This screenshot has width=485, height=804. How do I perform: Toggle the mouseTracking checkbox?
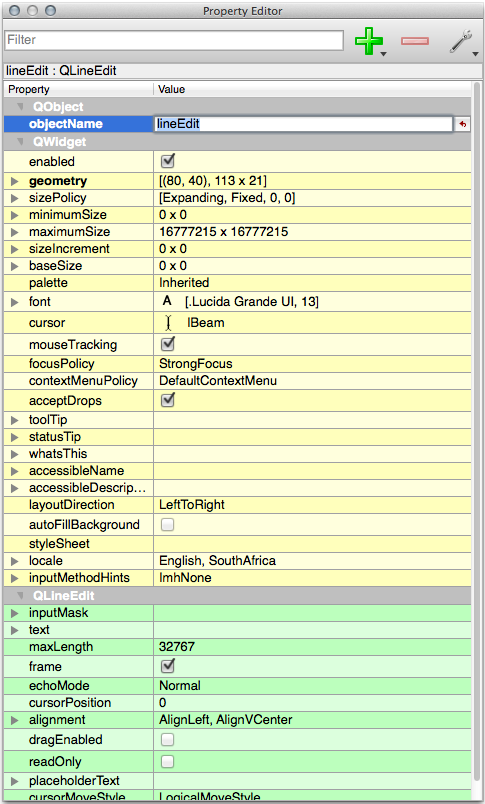coord(168,344)
